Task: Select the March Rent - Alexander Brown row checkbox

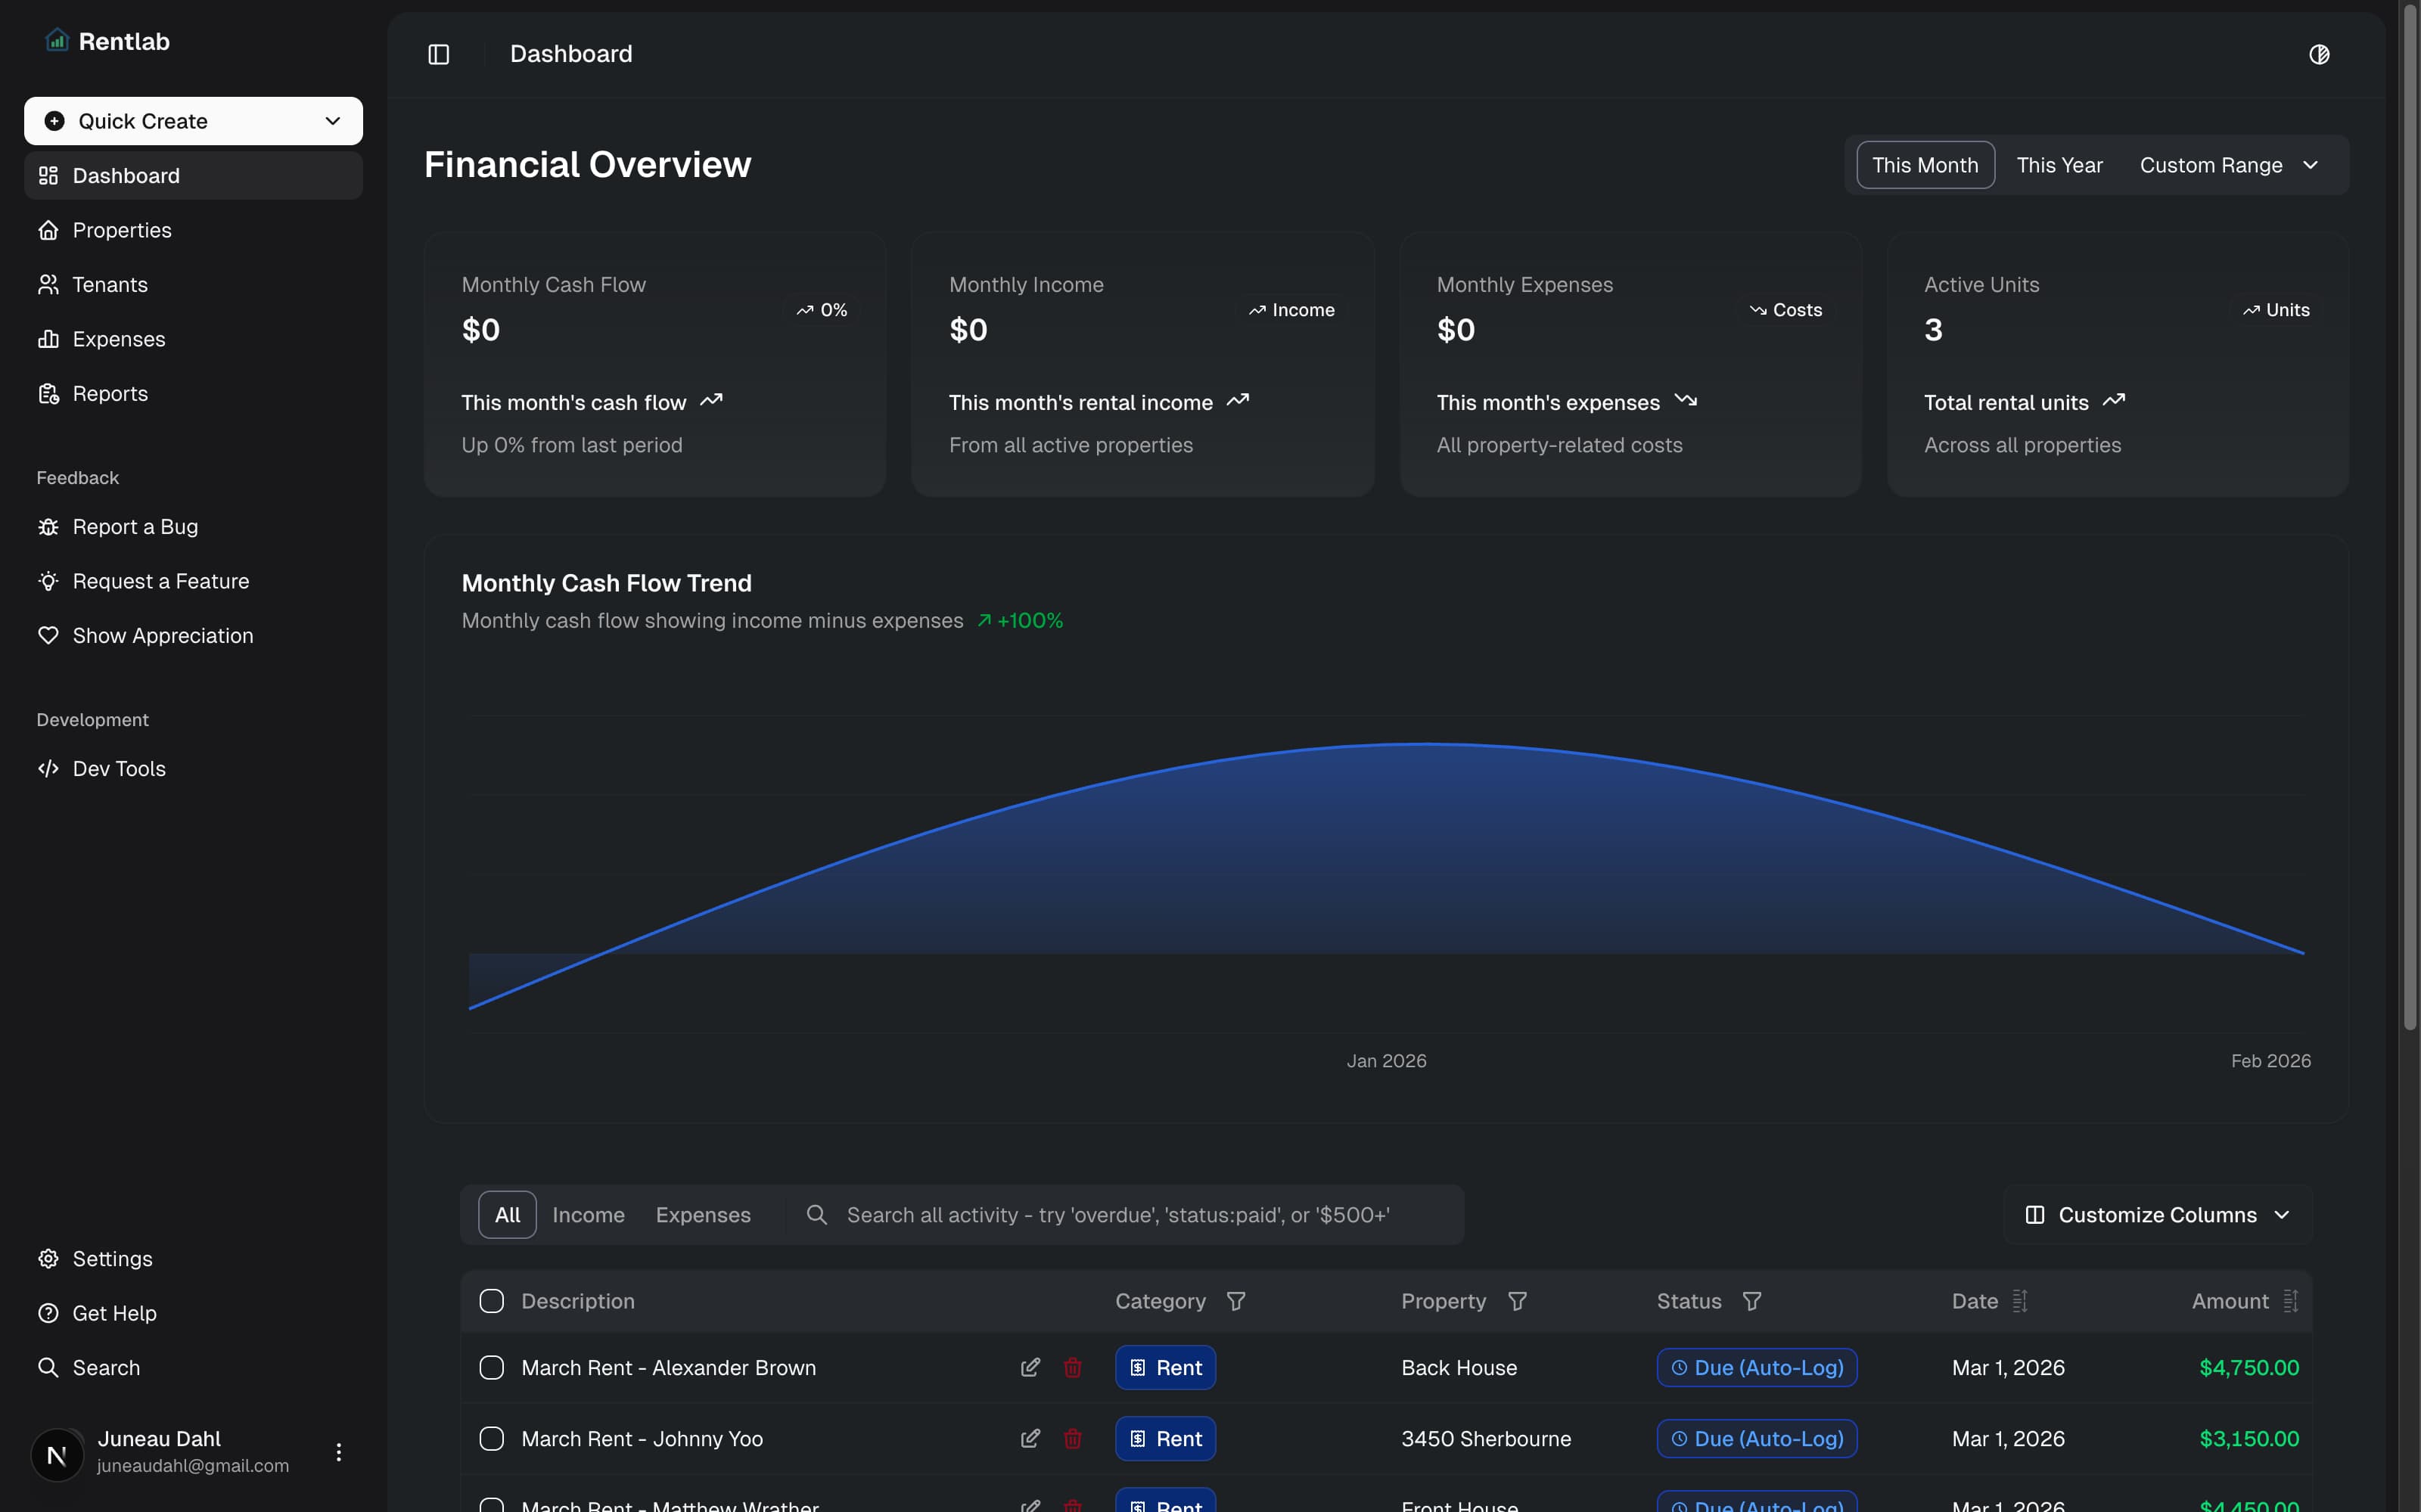Action: 491,1367
